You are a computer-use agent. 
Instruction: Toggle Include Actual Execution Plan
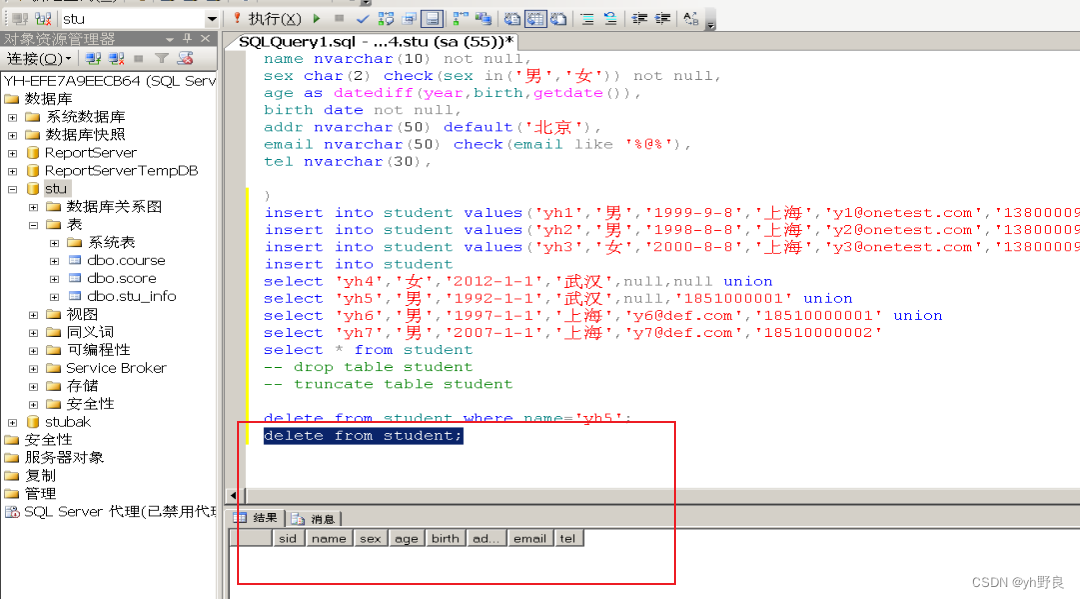click(460, 19)
